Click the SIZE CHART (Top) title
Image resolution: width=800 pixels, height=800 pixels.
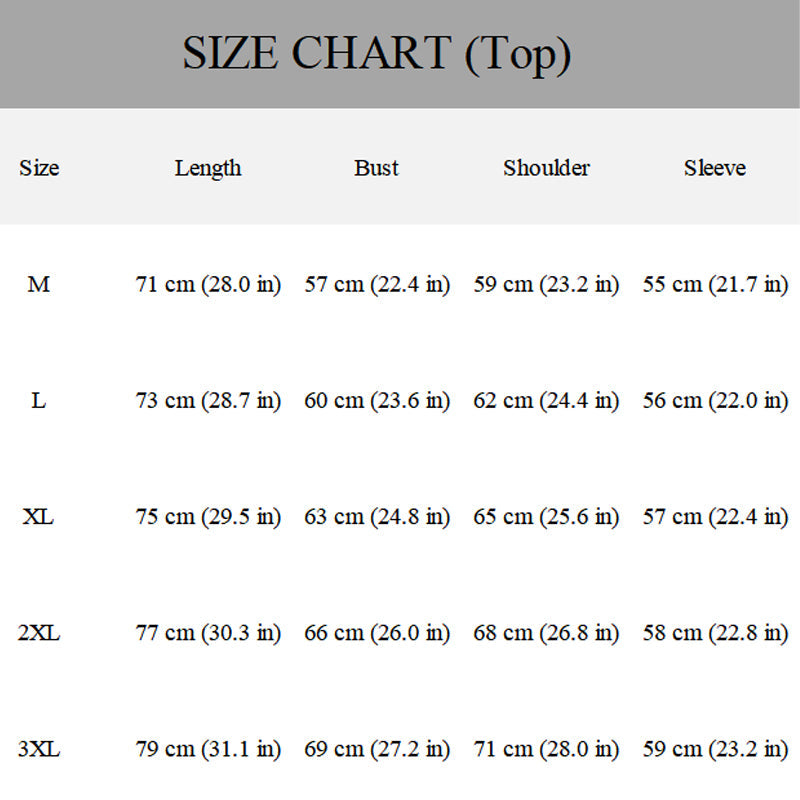coord(376,53)
